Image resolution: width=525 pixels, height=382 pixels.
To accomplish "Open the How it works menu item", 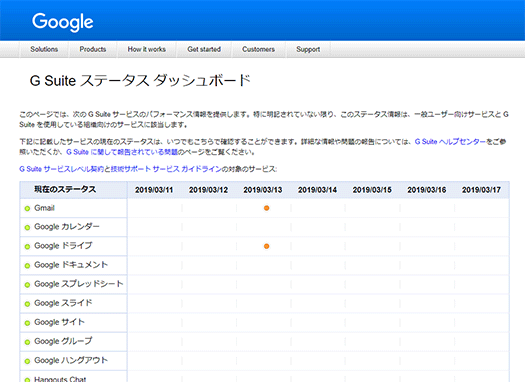I will pyautogui.click(x=147, y=49).
